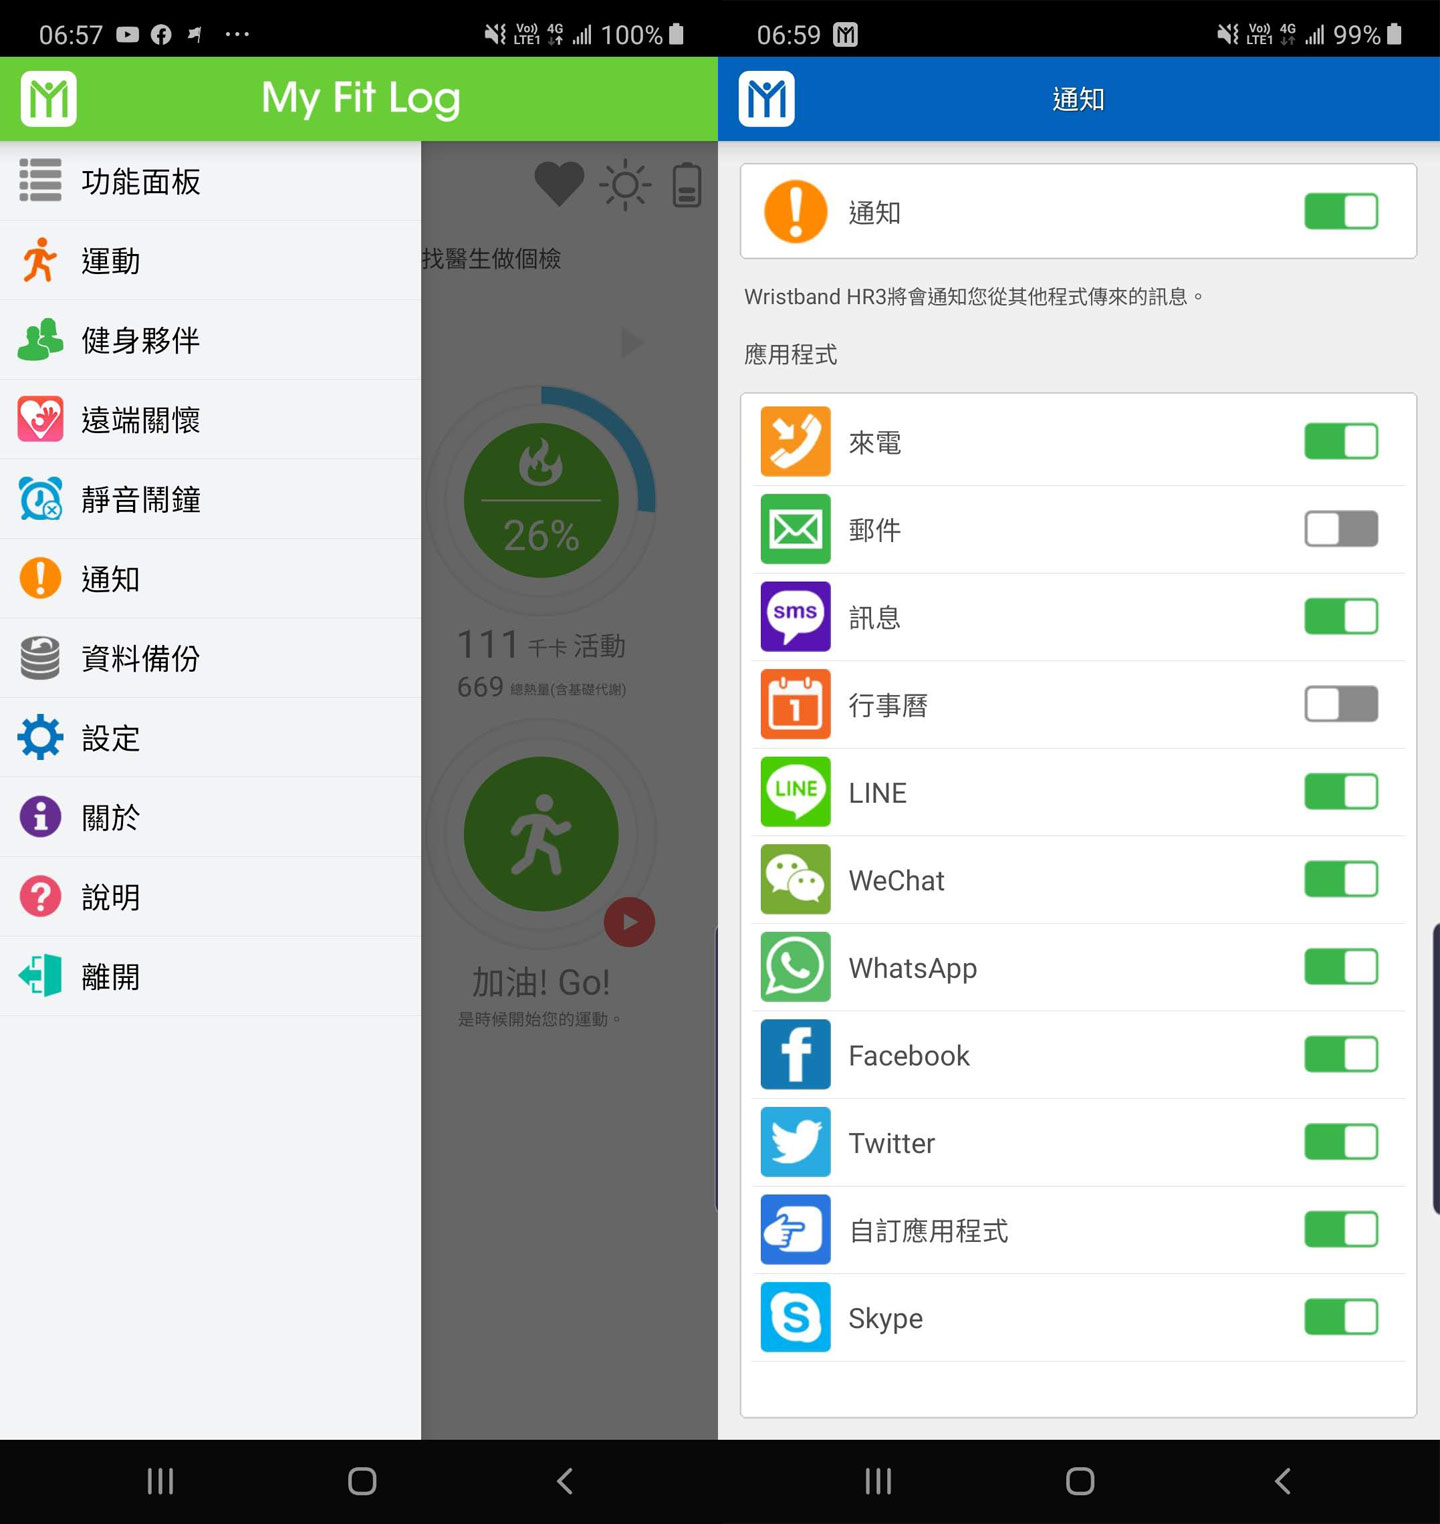Tap the My Fit Log title text
The width and height of the screenshot is (1440, 1524).
361,98
